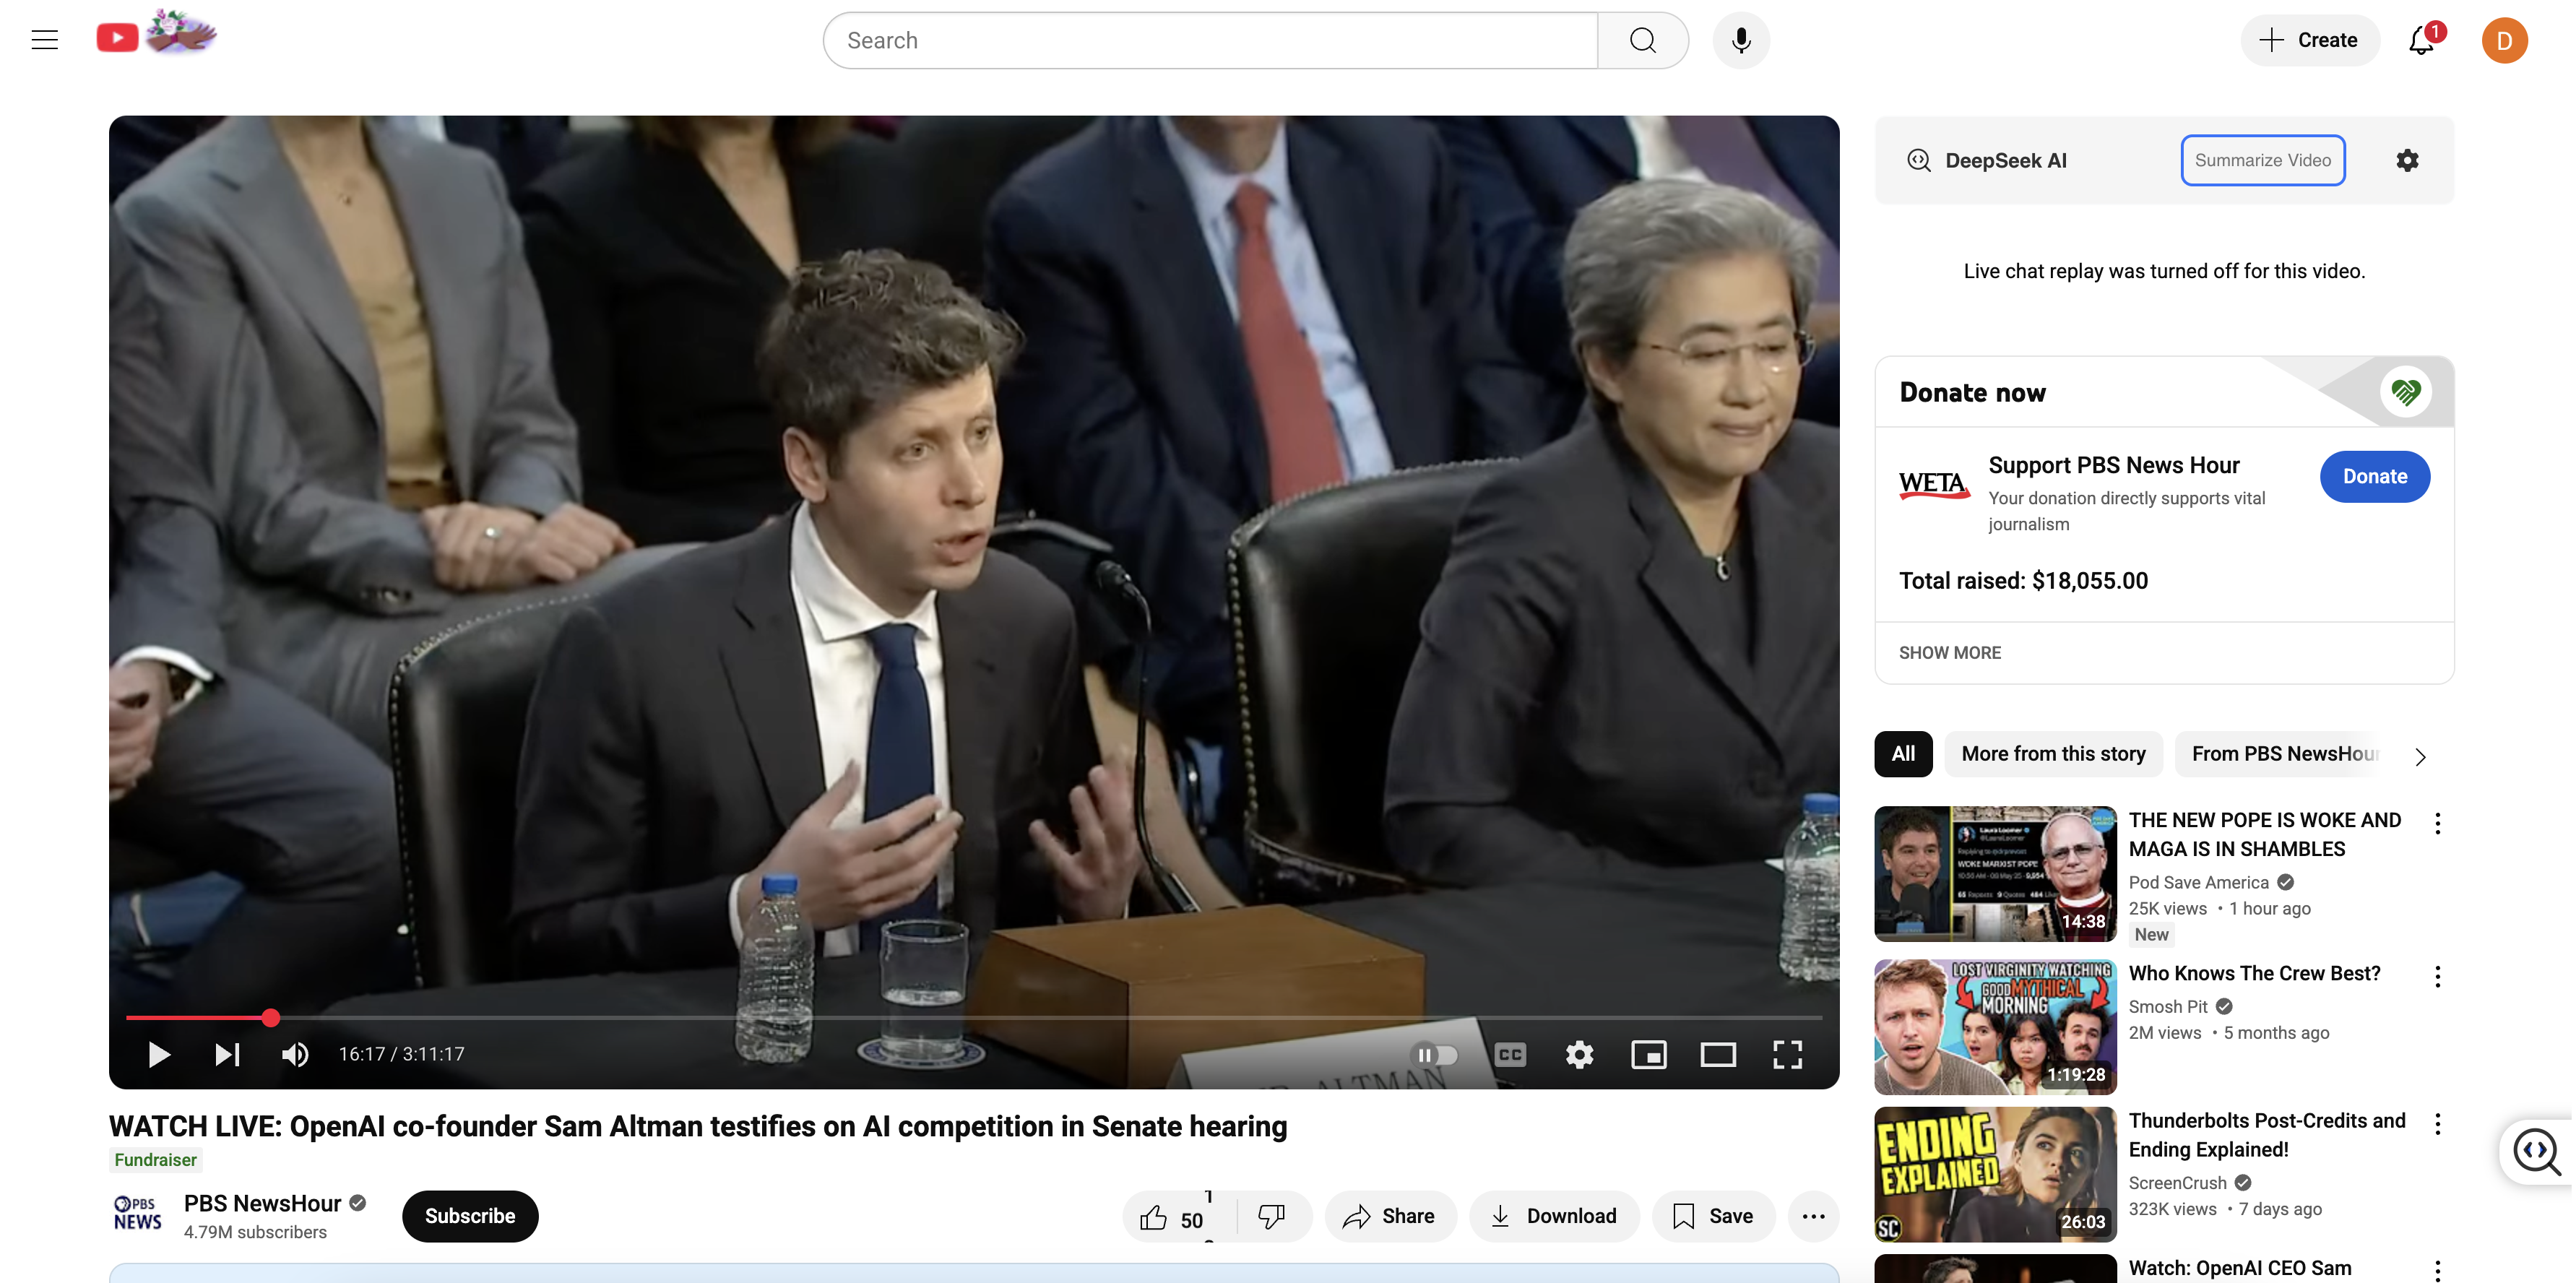The image size is (2576, 1283).
Task: Open the miniplayer
Action: point(1649,1054)
